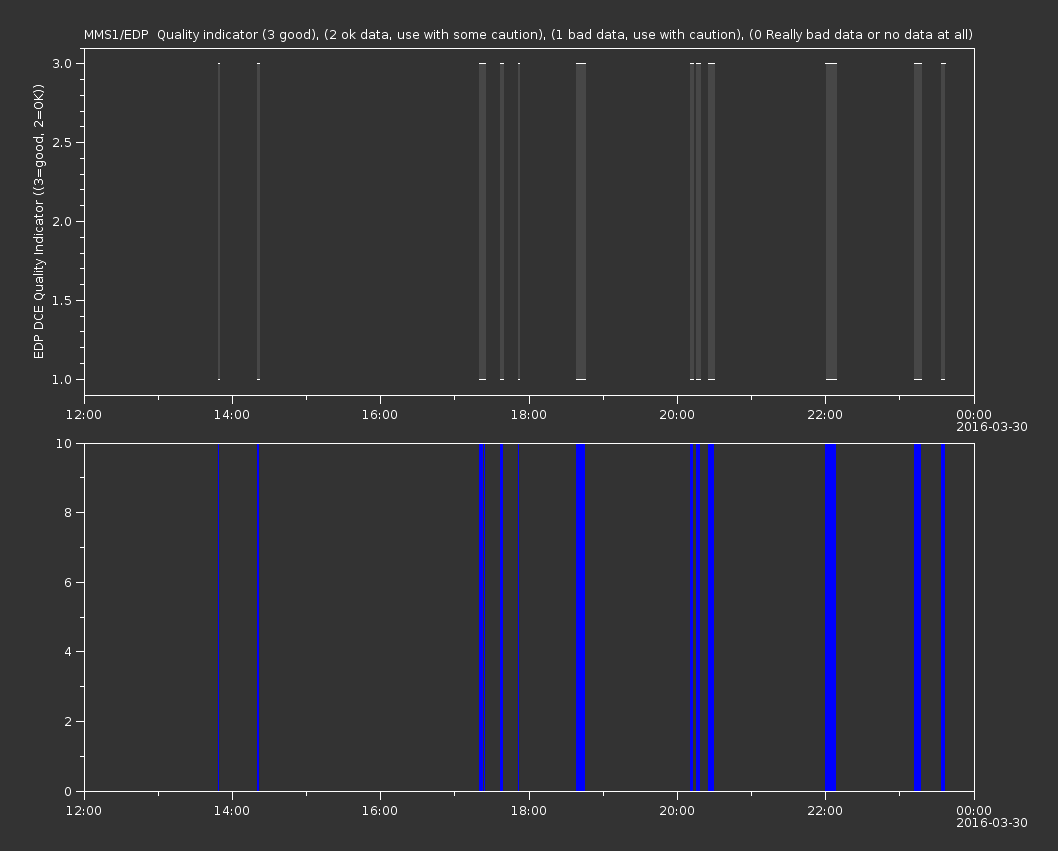Screen dimensions: 1058x851
Task: Click the thin blue line just before 14:00
Action: [x=219, y=617]
